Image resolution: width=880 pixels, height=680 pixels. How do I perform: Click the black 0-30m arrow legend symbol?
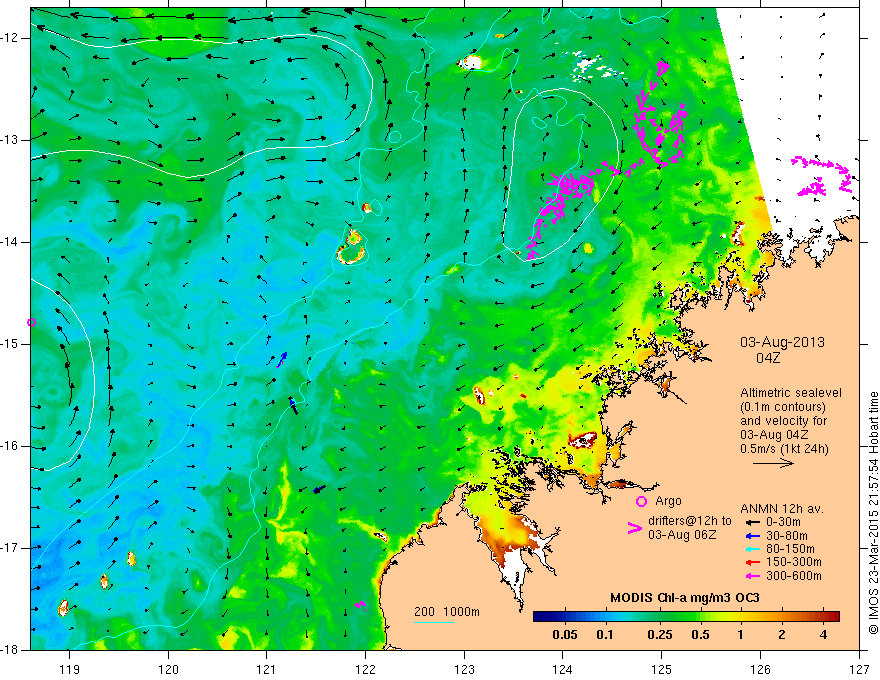coord(751,522)
